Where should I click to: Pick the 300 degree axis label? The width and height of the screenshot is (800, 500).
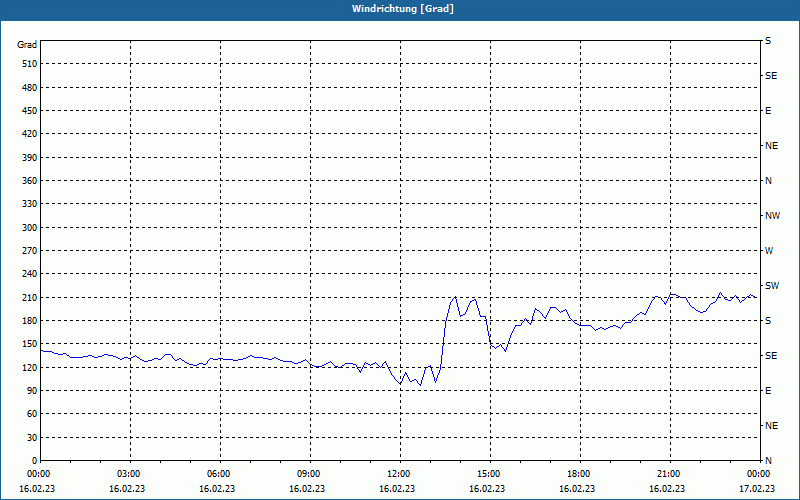(x=30, y=227)
